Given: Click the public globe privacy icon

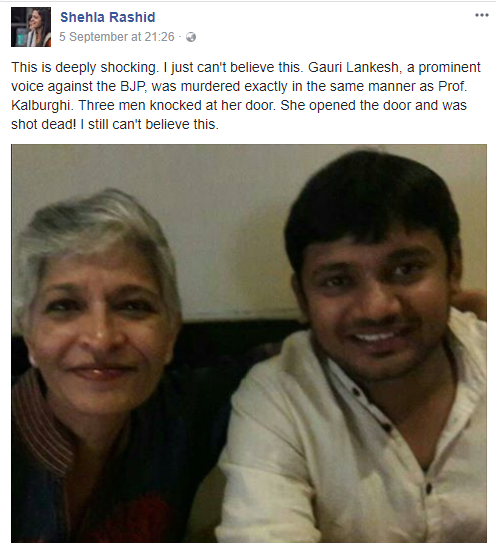Looking at the screenshot, I should coord(191,37).
